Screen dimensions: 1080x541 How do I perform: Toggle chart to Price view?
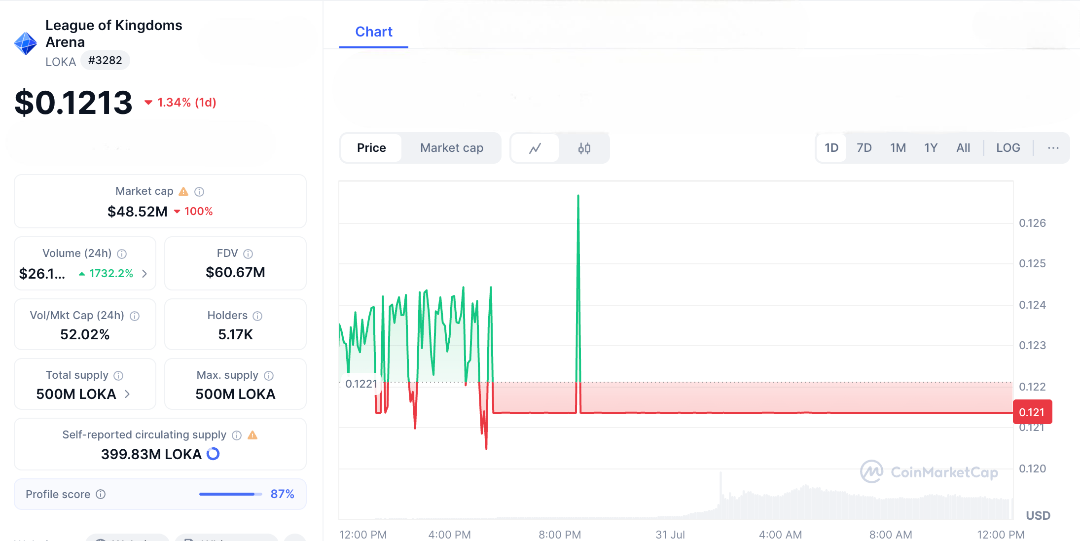pos(371,148)
